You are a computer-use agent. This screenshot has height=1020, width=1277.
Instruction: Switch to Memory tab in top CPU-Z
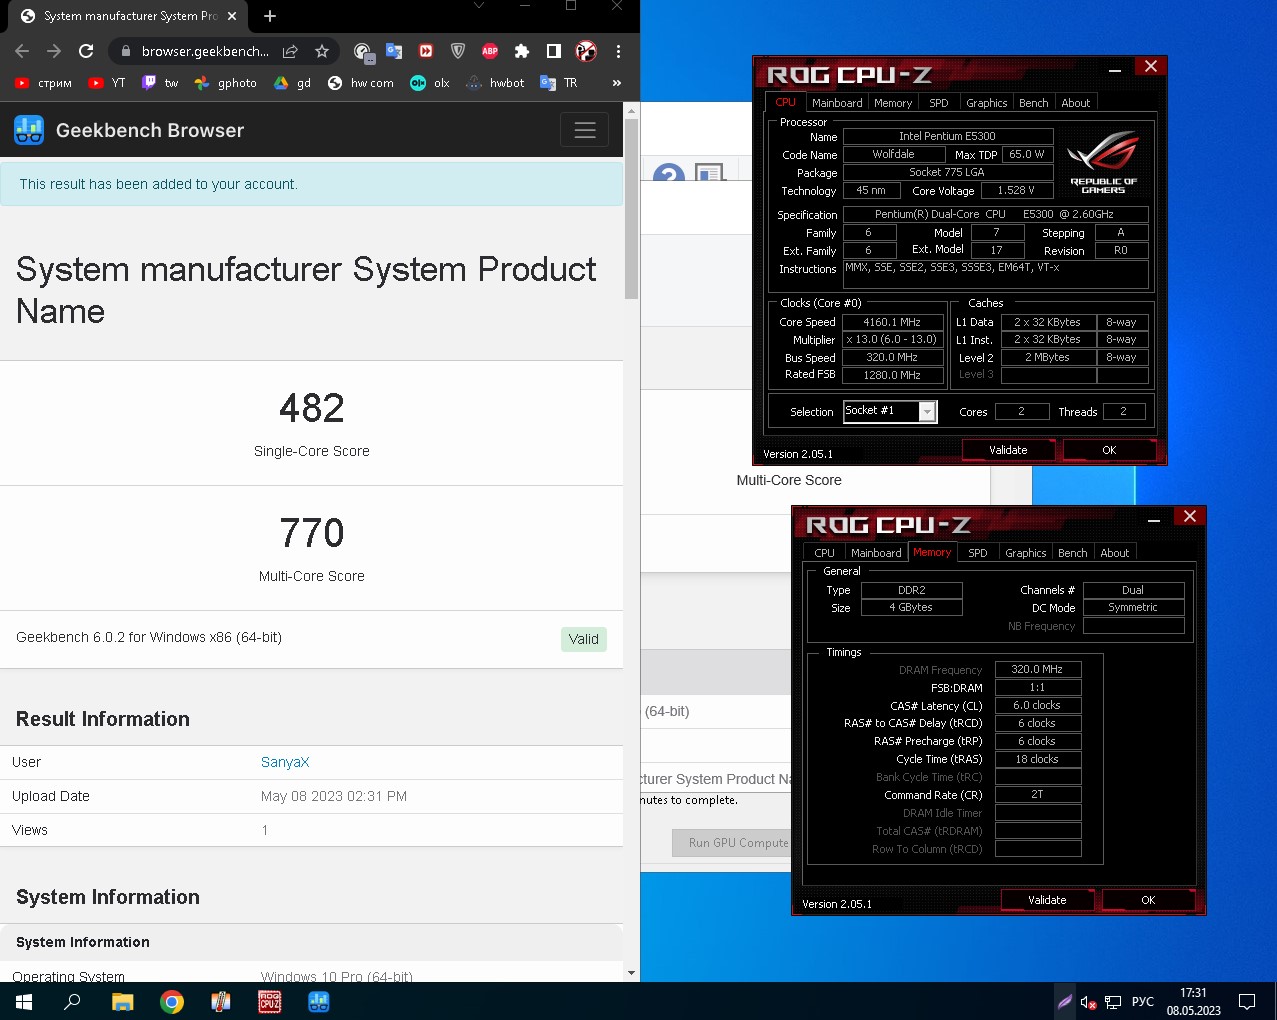point(893,103)
